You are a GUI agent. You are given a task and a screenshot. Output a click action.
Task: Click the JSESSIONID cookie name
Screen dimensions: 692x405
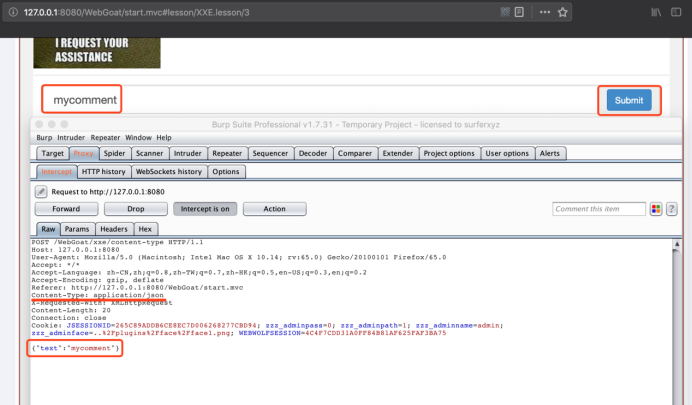pos(88,326)
